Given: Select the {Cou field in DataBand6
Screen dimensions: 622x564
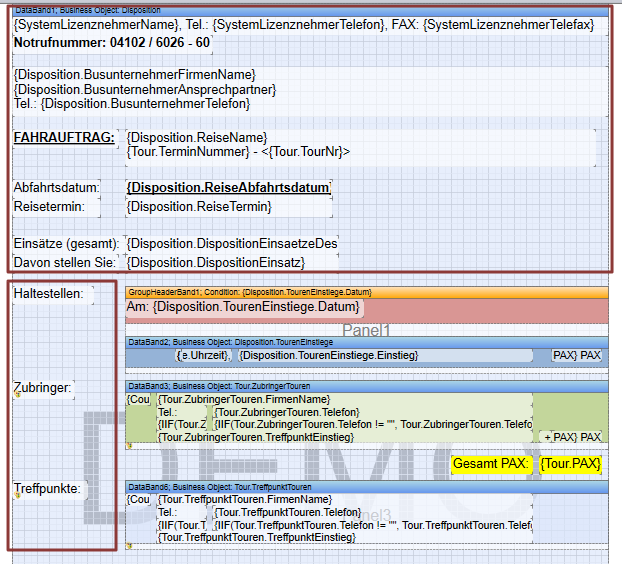Looking at the screenshot, I should tap(138, 500).
